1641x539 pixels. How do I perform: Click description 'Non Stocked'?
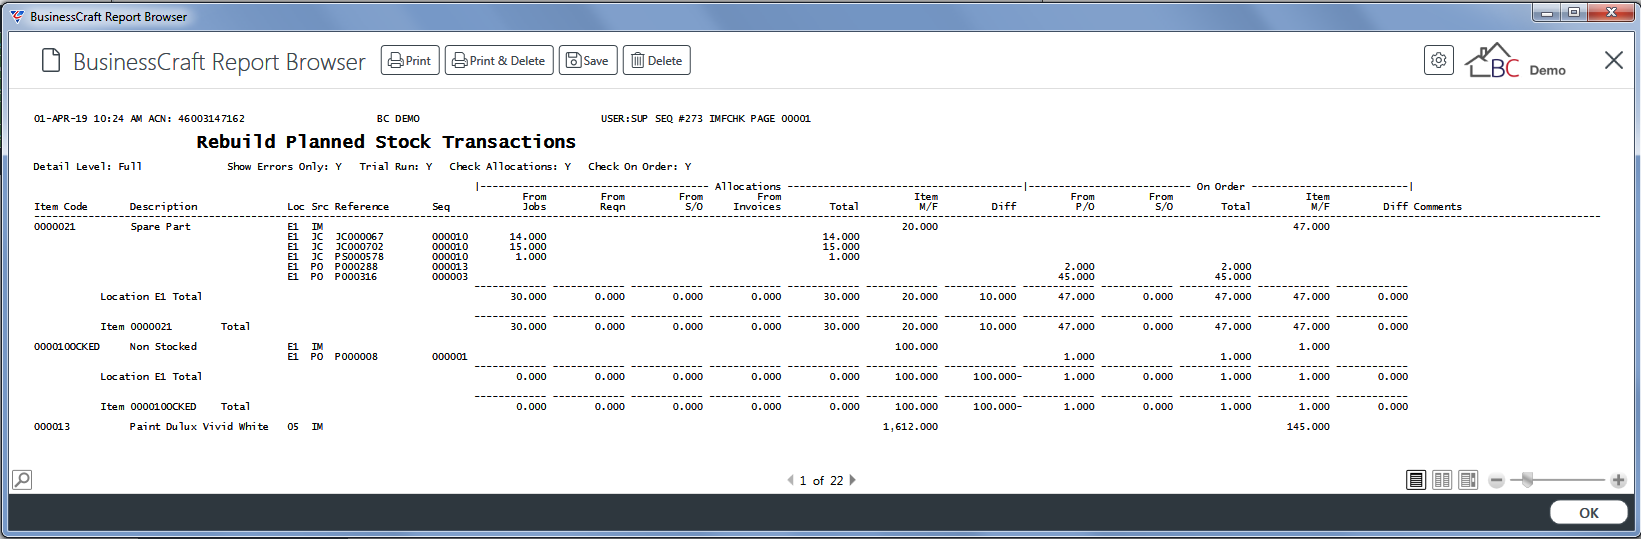click(163, 347)
